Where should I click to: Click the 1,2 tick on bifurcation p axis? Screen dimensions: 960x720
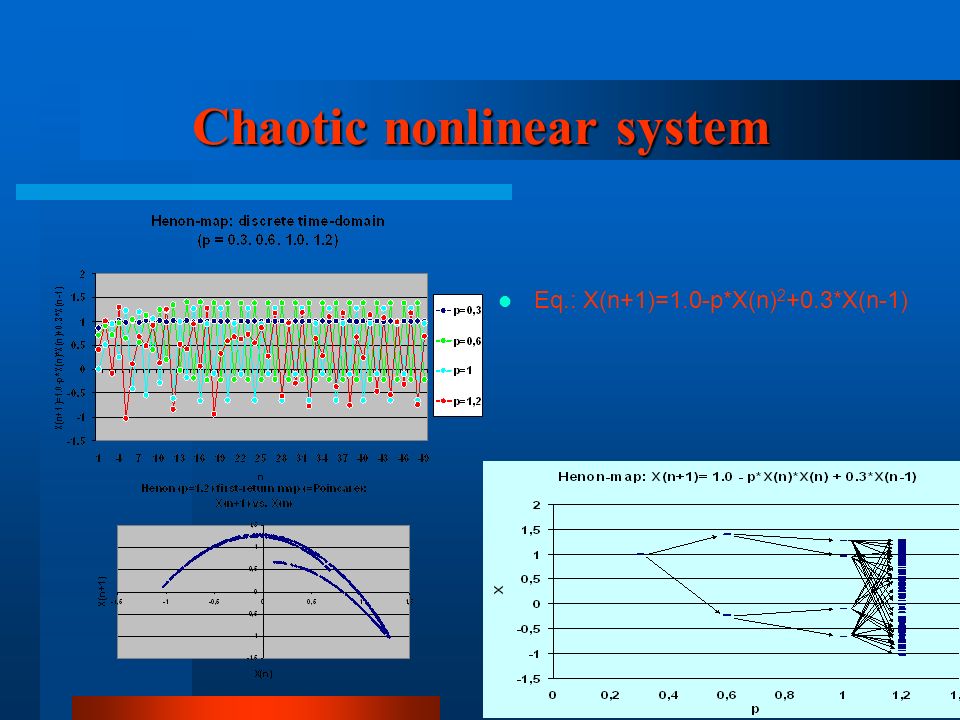[x=901, y=695]
